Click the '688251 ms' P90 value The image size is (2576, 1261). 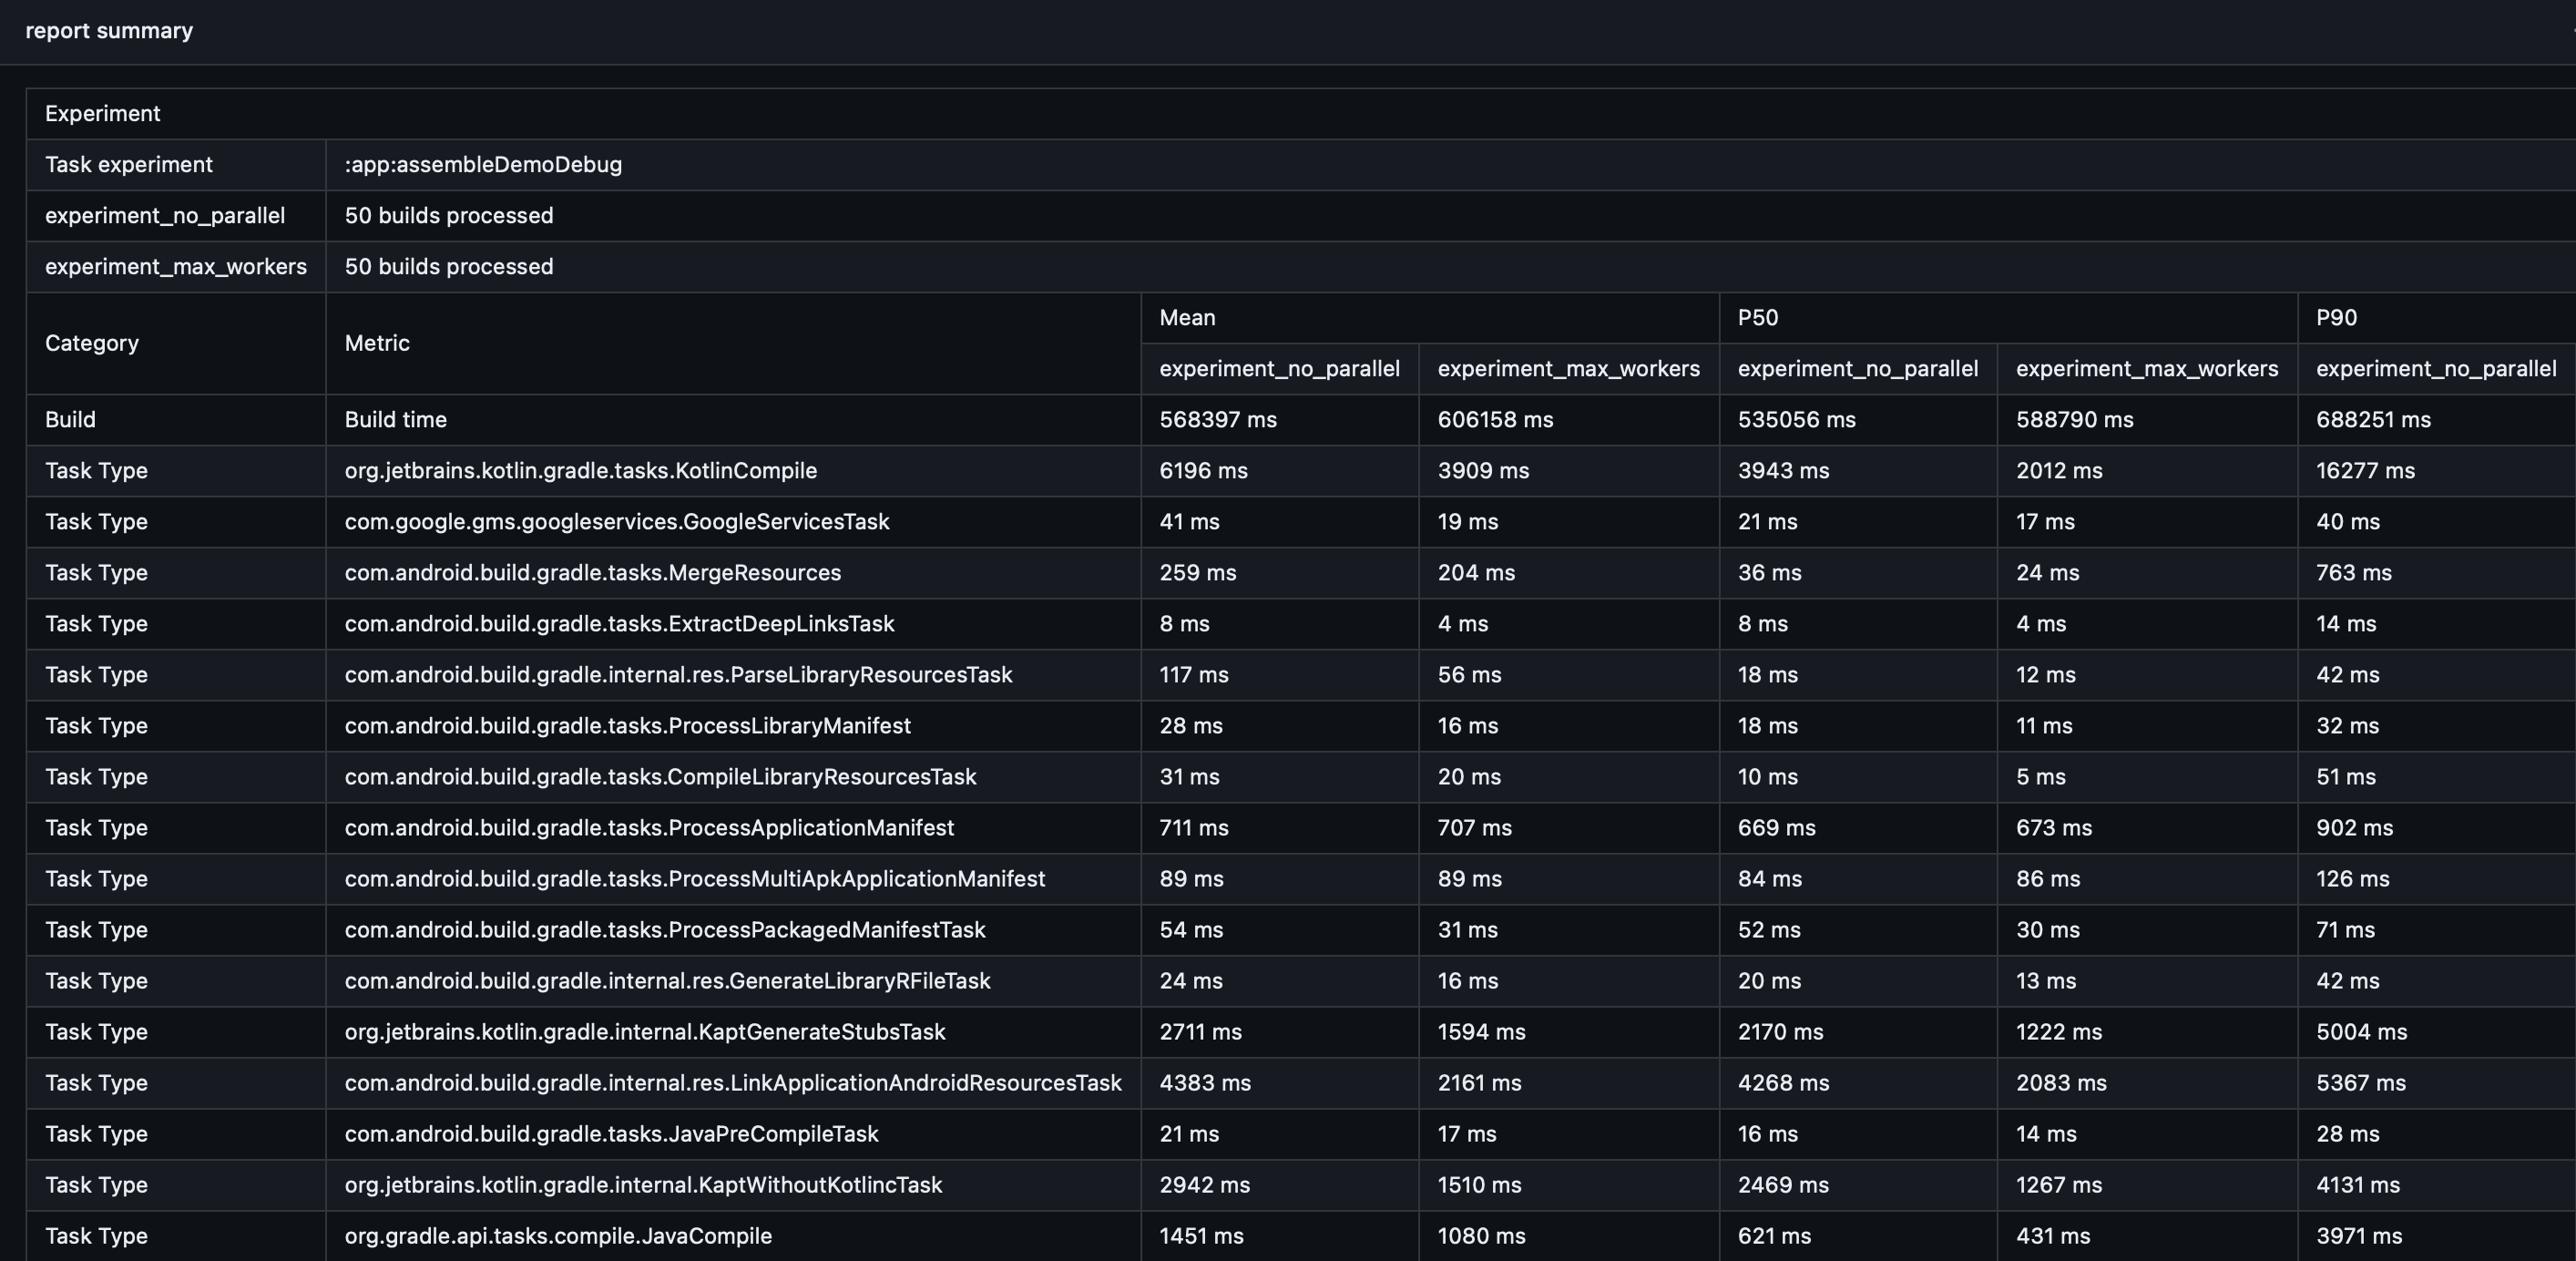[2373, 420]
